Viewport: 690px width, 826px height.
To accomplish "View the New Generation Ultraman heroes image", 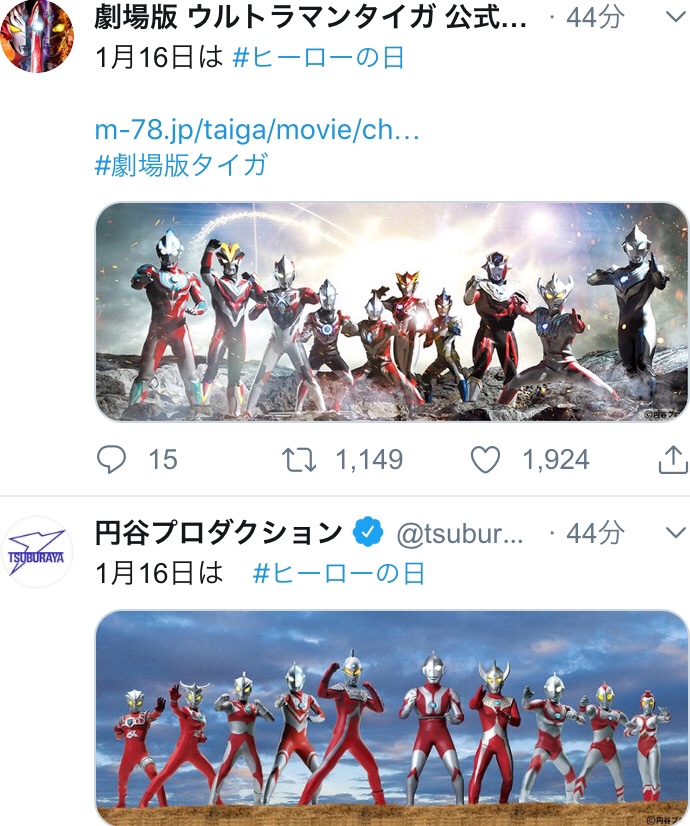I will [392, 312].
